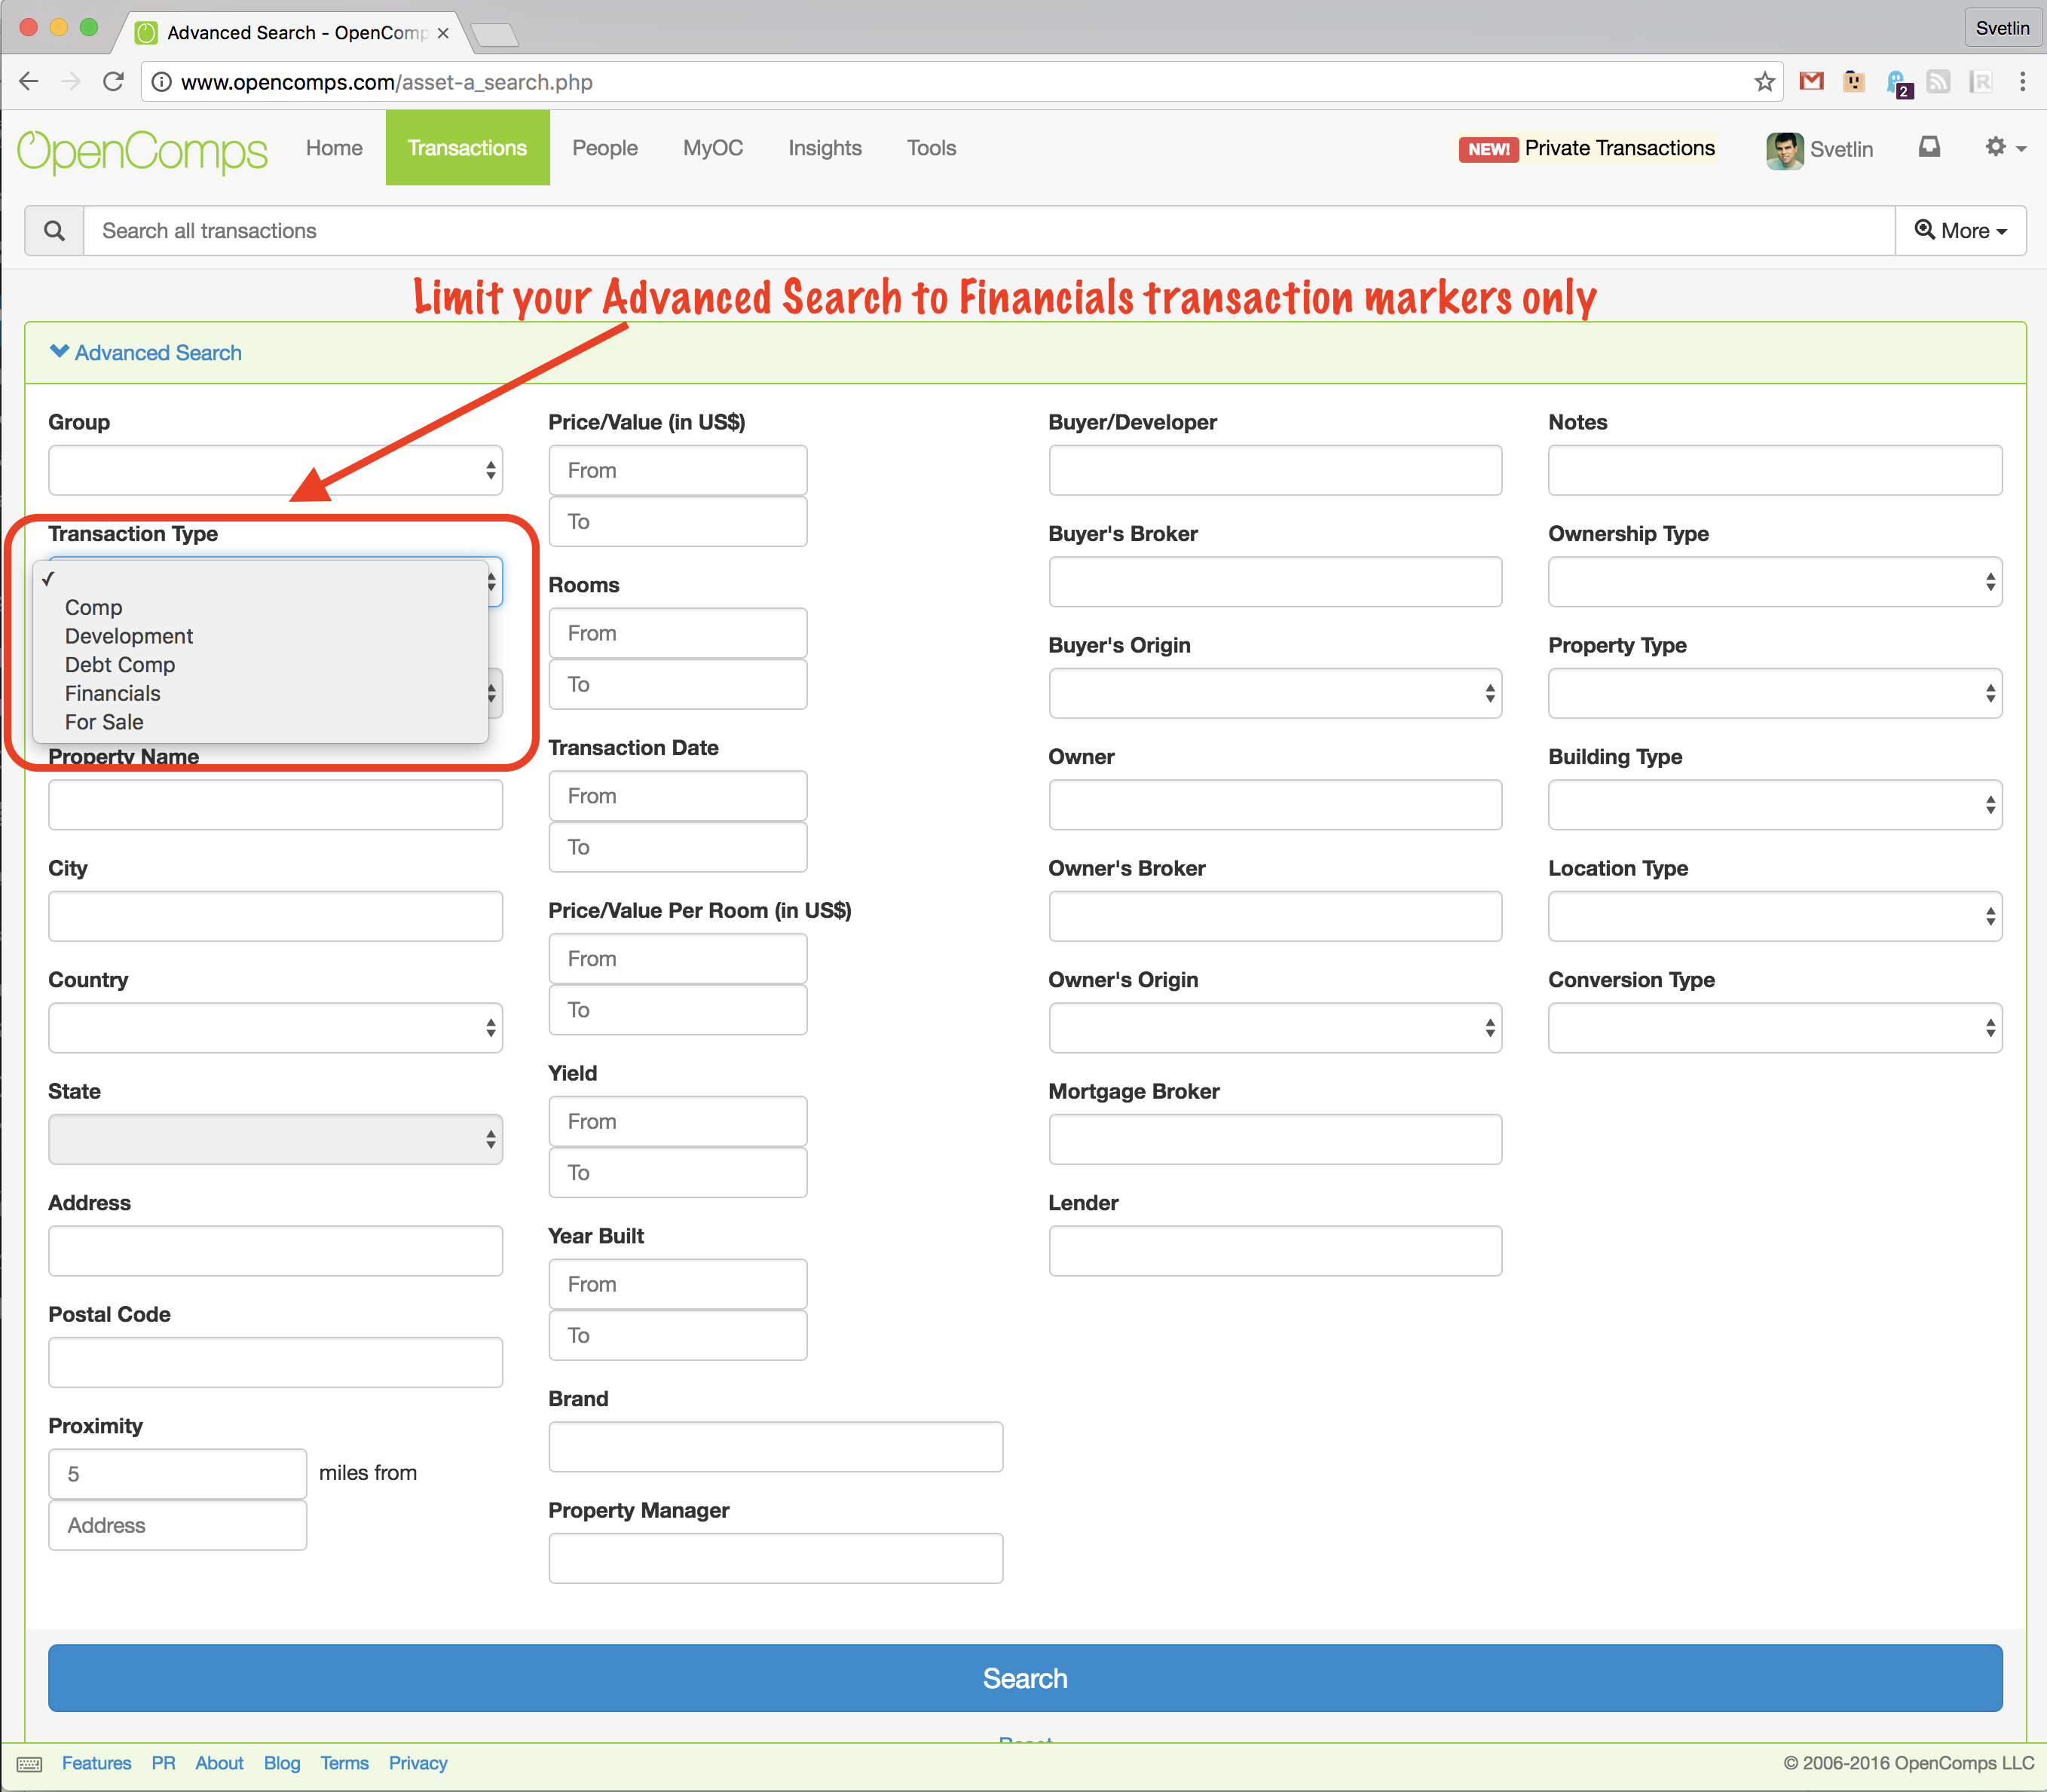2047x1792 pixels.
Task: Open the inbox notifications icon
Action: 1929,148
